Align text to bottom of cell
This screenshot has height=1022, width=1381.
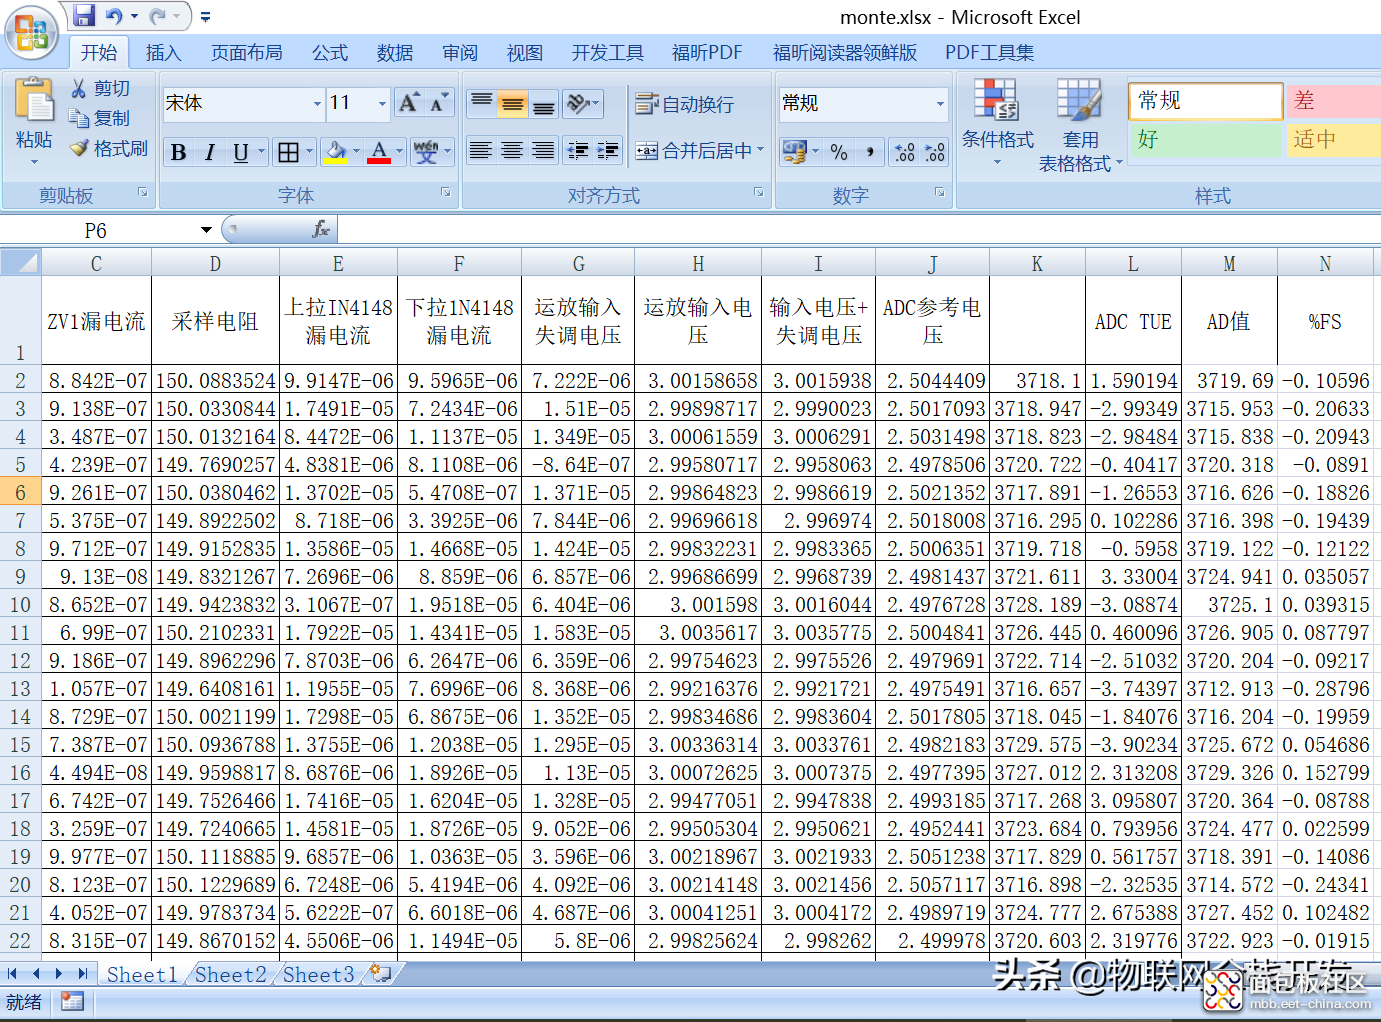[543, 102]
